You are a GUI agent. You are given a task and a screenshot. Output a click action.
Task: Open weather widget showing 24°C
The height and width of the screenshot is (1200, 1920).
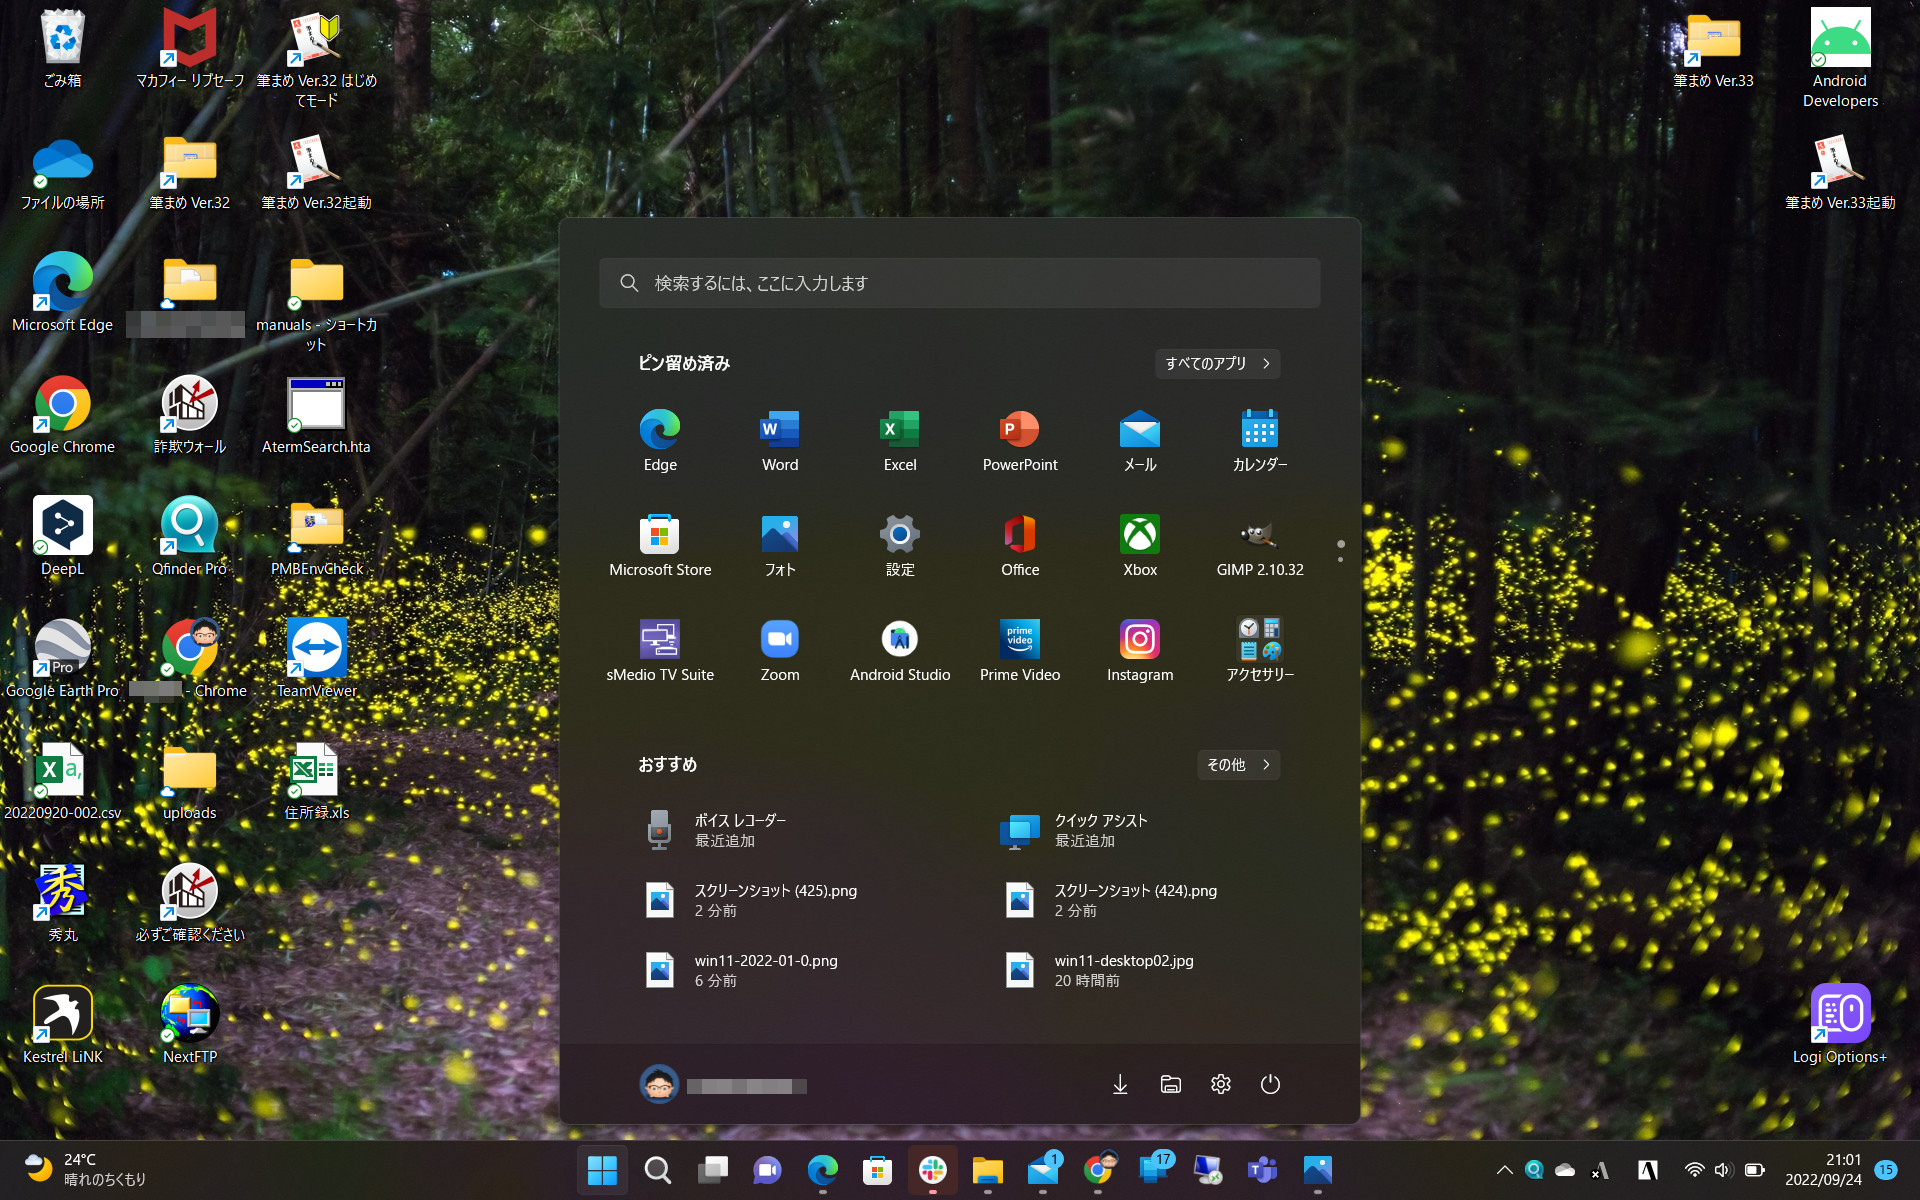pos(86,1170)
